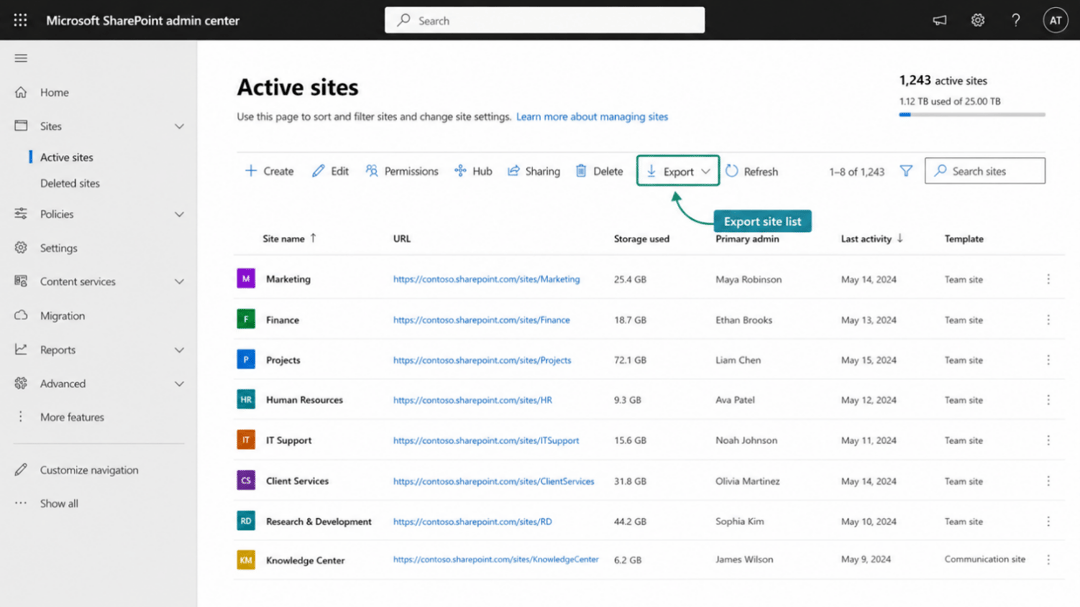Click the Edit toolbar button
1080x607 pixels.
click(330, 171)
